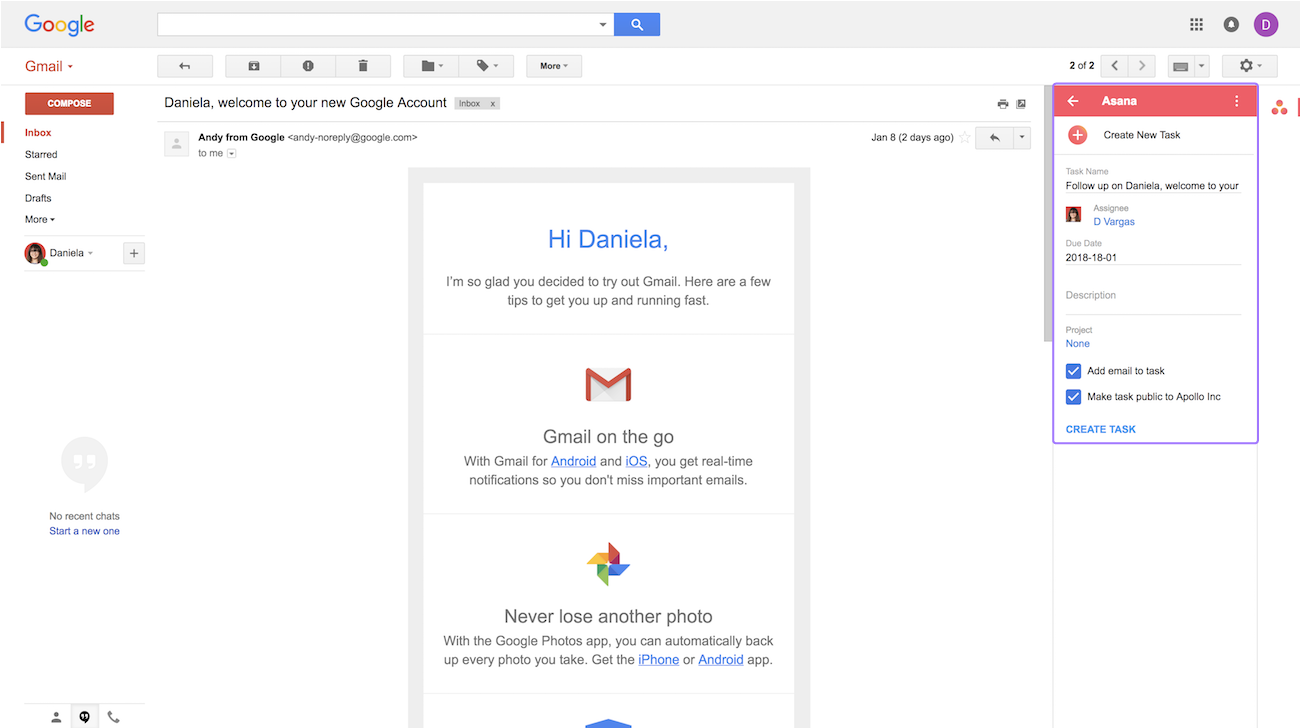Open the search options dropdown arrow
This screenshot has height=728, width=1300.
click(x=603, y=24)
